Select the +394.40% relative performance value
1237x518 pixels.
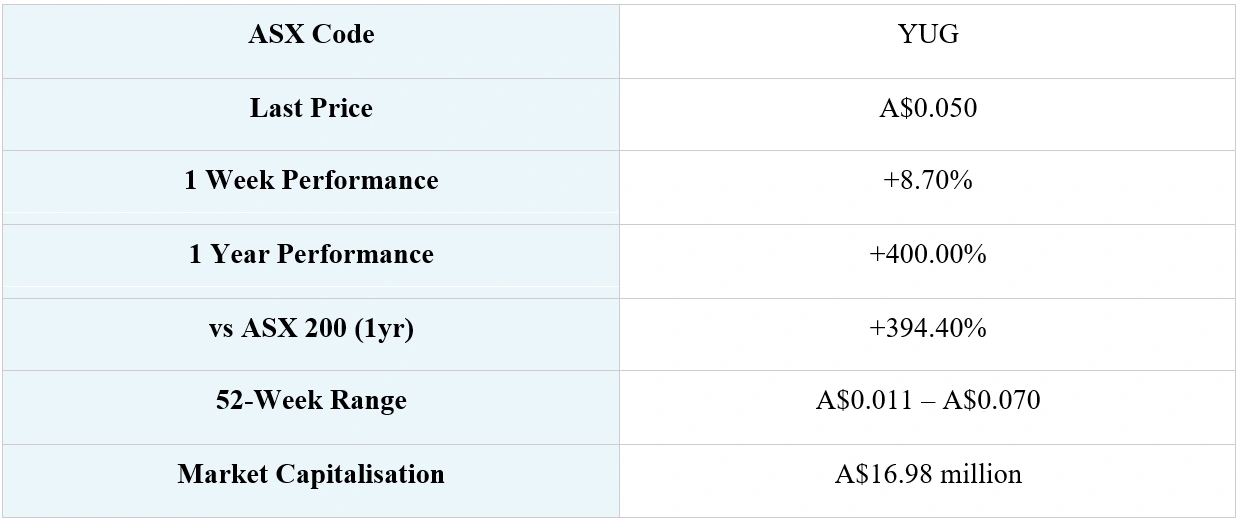pyautogui.click(x=928, y=328)
